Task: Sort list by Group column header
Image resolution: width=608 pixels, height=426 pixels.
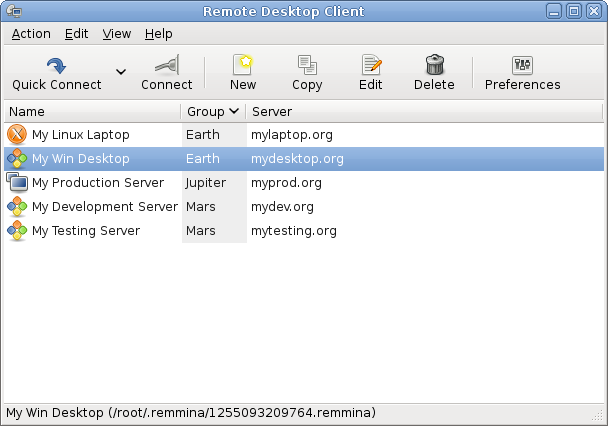Action: 212,111
